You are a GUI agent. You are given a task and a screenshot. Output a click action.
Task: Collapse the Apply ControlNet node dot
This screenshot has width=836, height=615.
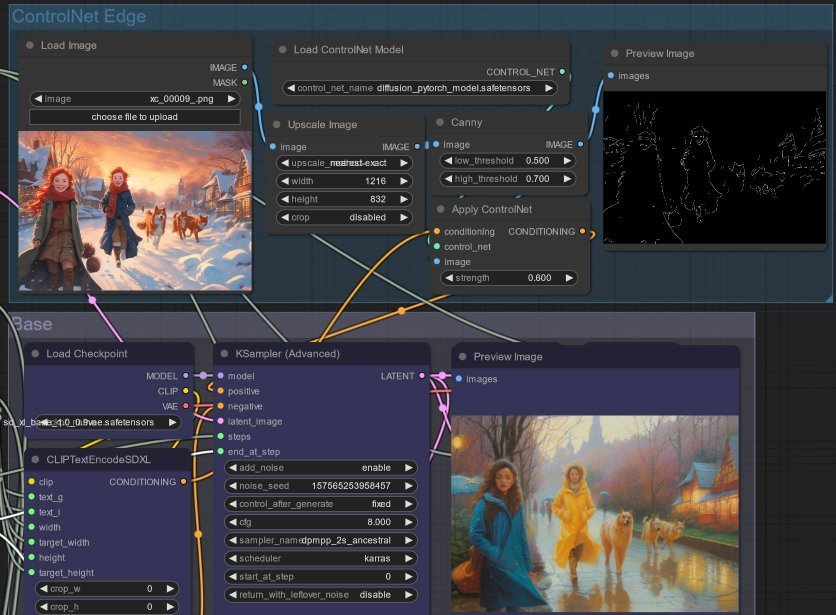(x=440, y=209)
